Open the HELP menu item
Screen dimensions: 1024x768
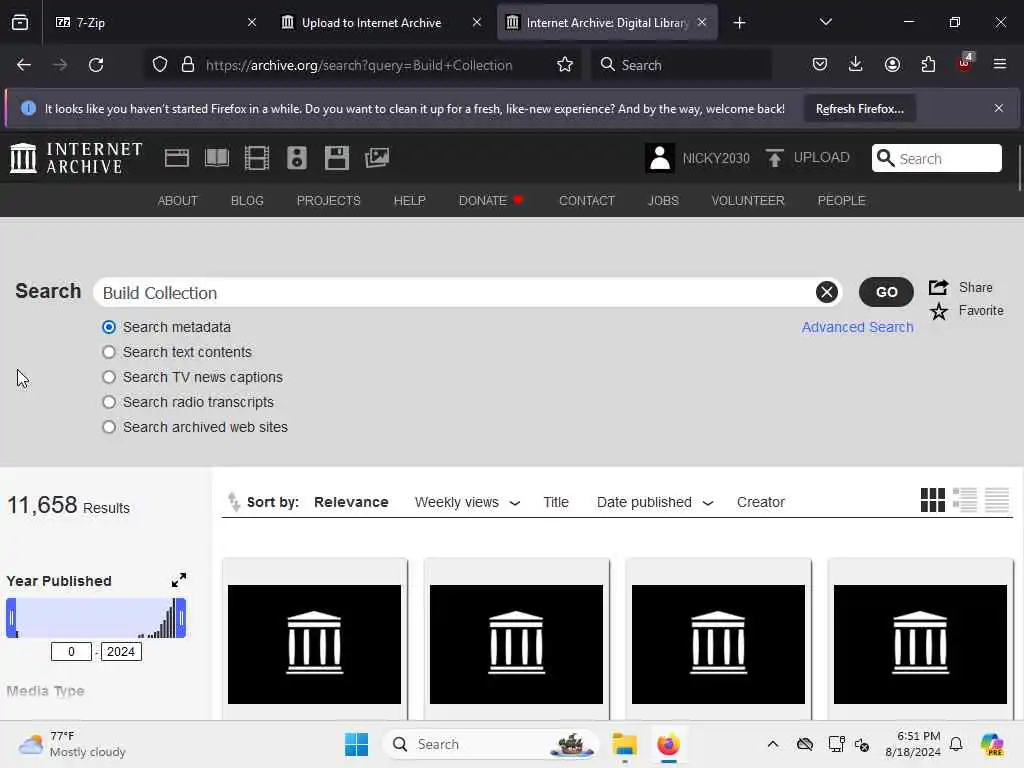pyautogui.click(x=409, y=200)
